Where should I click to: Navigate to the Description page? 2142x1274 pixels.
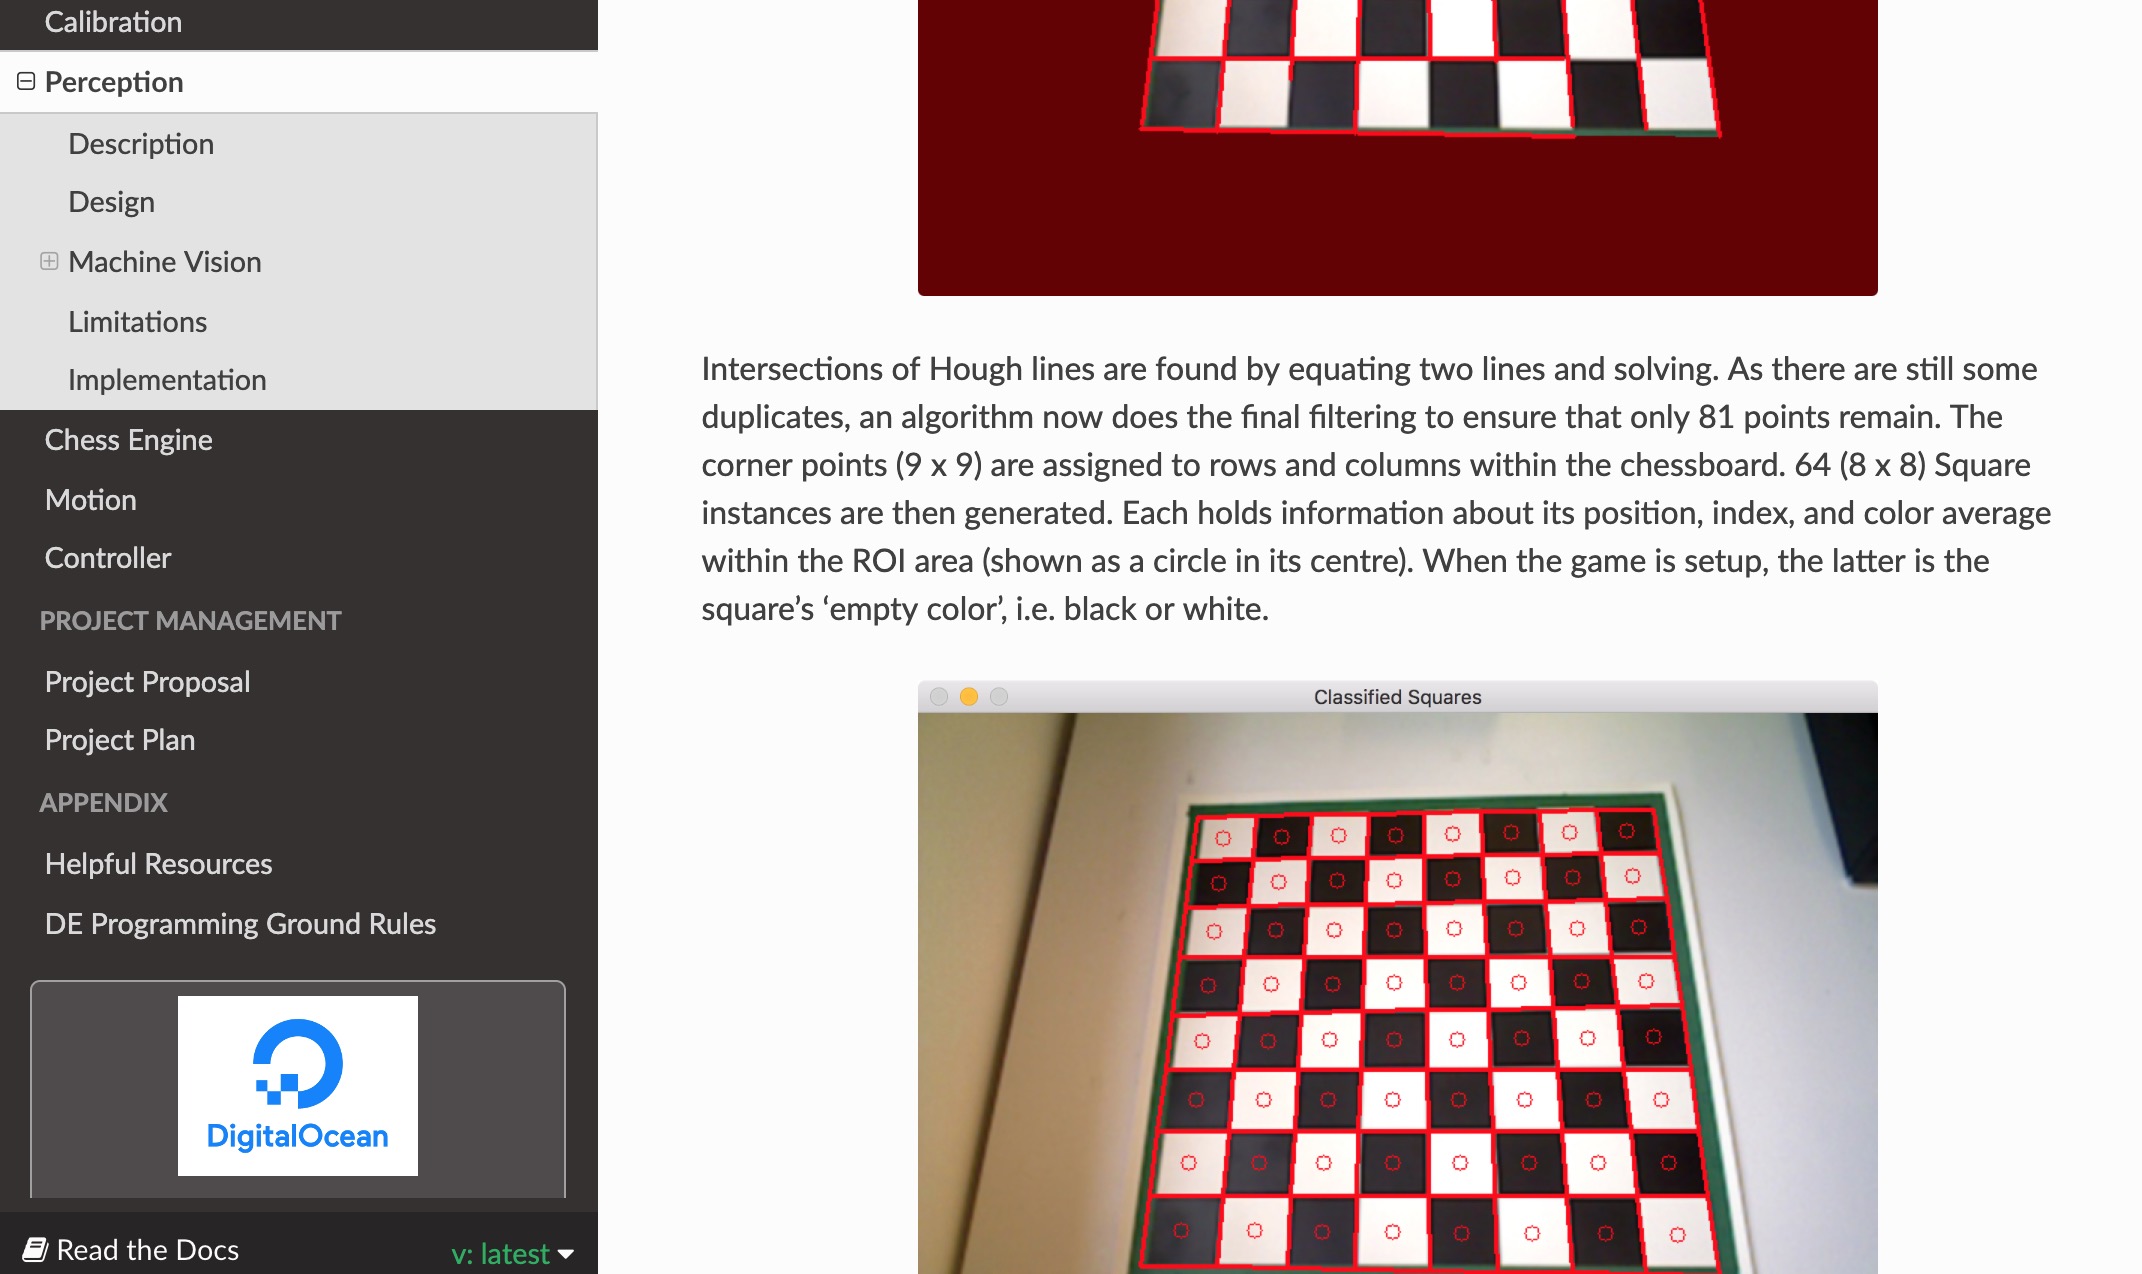pyautogui.click(x=139, y=141)
